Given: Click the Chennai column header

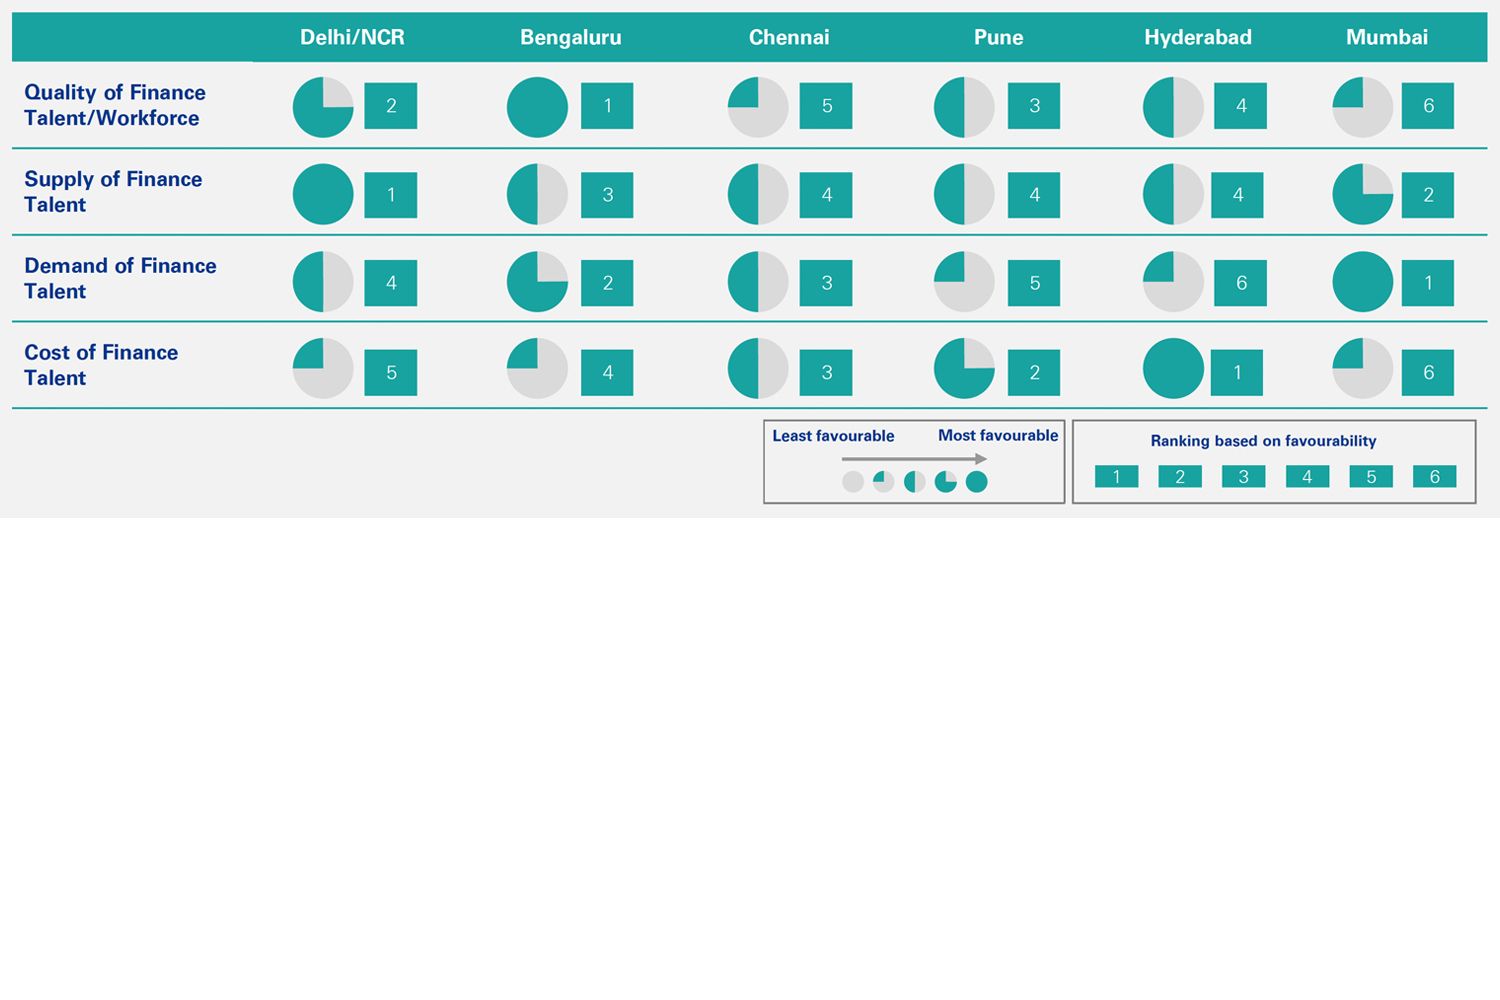Looking at the screenshot, I should [789, 38].
